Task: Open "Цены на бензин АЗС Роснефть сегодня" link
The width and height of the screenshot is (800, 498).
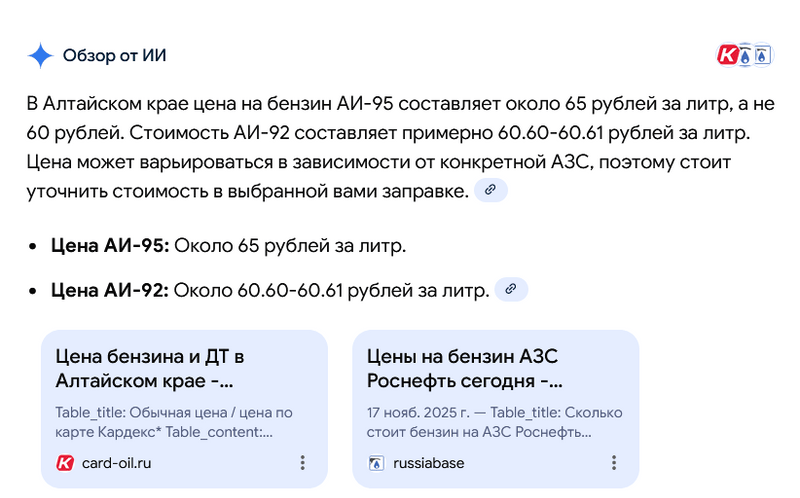Action: tap(465, 368)
